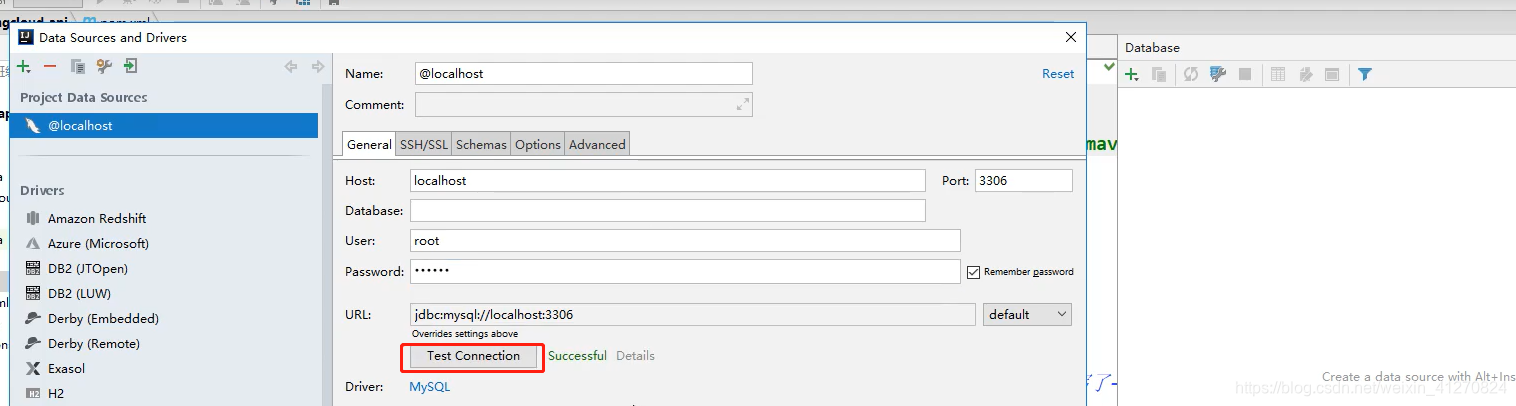Viewport: 1516px width, 406px height.
Task: Click the Port field showing 3306
Action: pyautogui.click(x=1023, y=181)
